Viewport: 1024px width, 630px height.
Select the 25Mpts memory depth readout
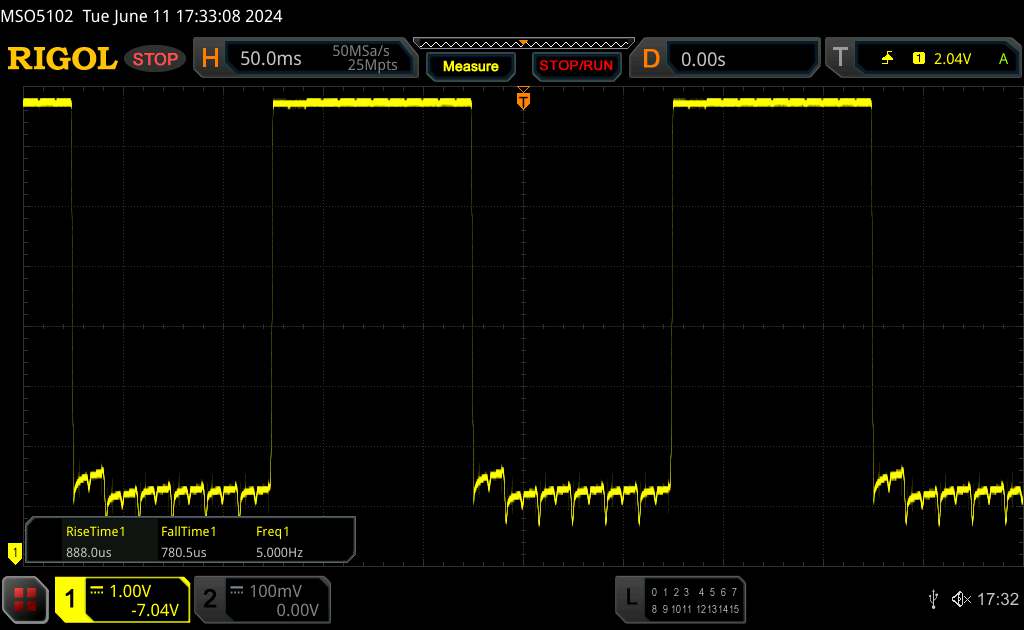tap(372, 65)
